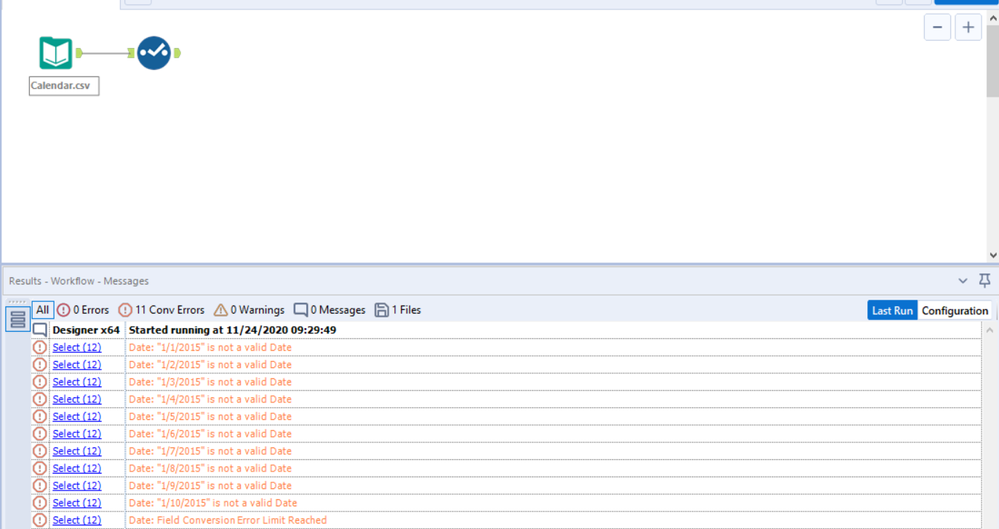The height and width of the screenshot is (529, 999).
Task: Click error icon on 1/9/2015 row
Action: click(x=40, y=486)
